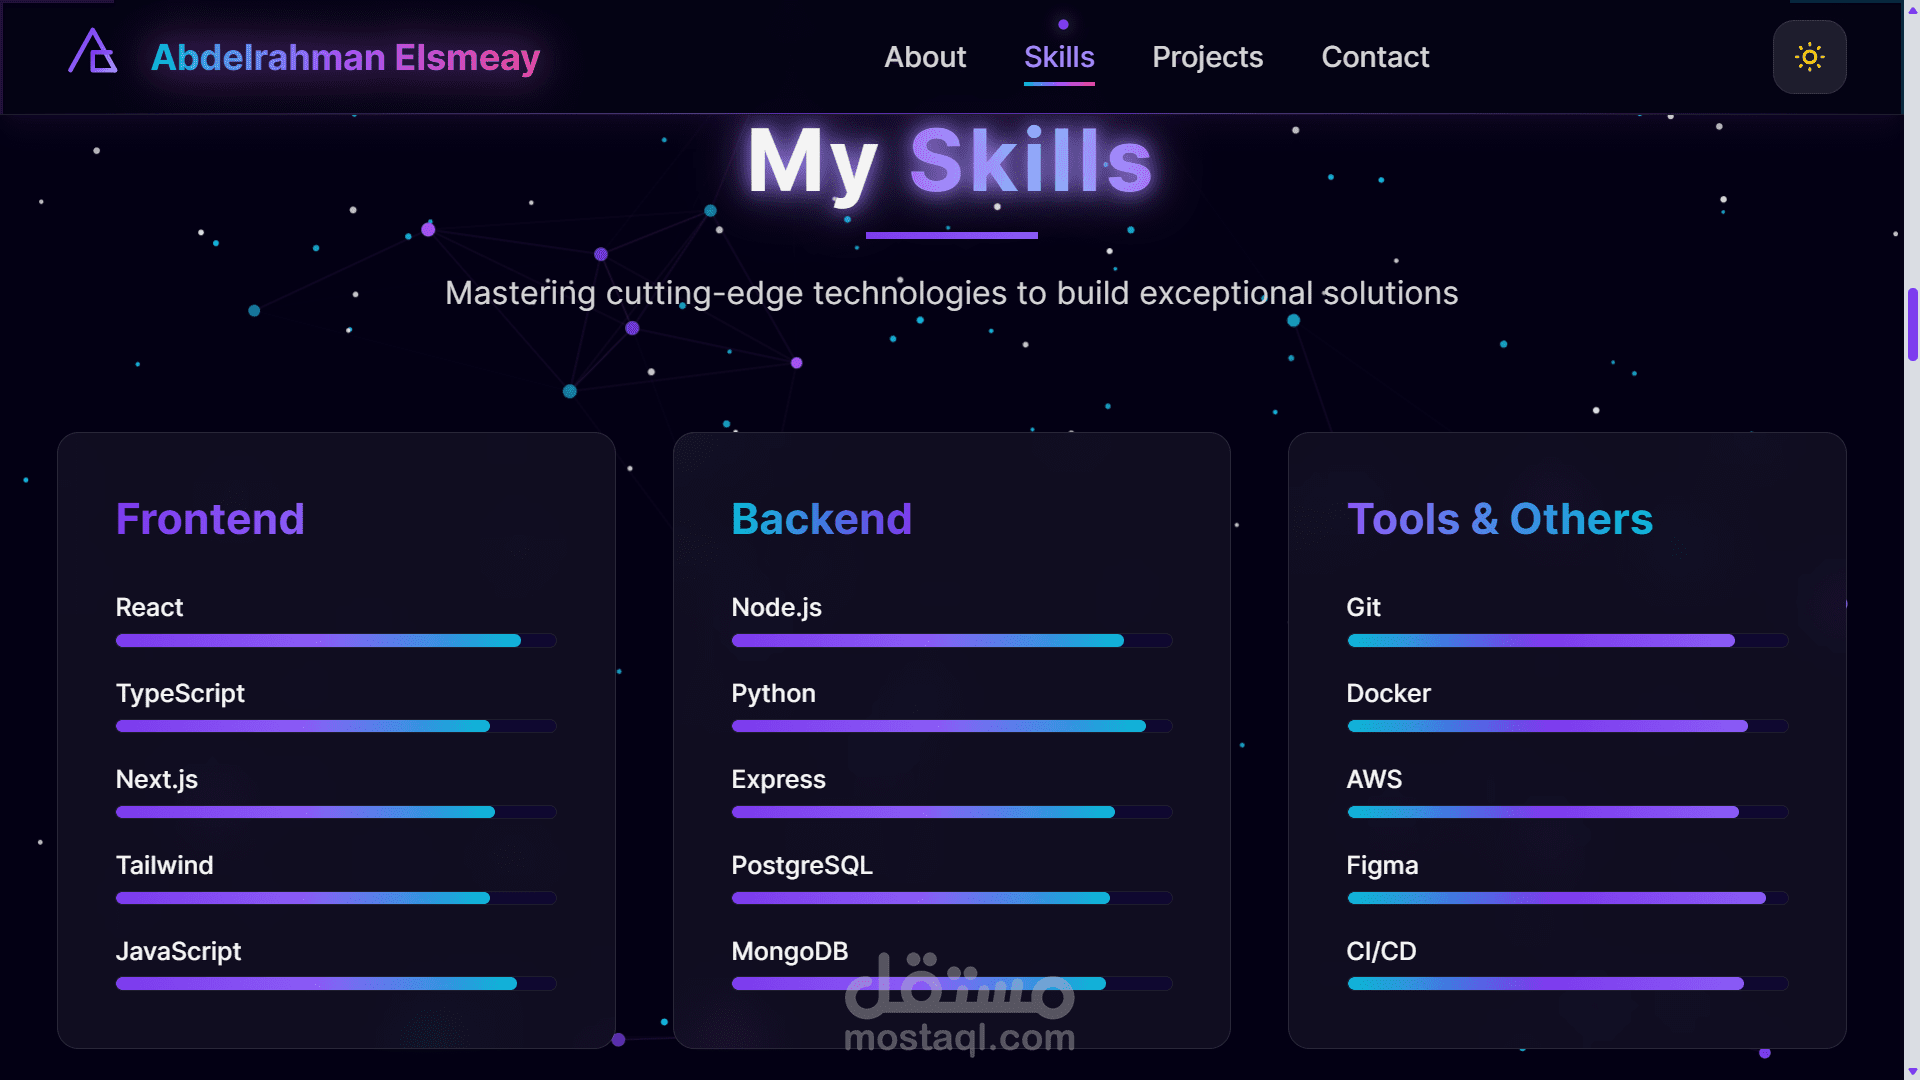The image size is (1920, 1080).
Task: Open the About nav link
Action: click(925, 57)
